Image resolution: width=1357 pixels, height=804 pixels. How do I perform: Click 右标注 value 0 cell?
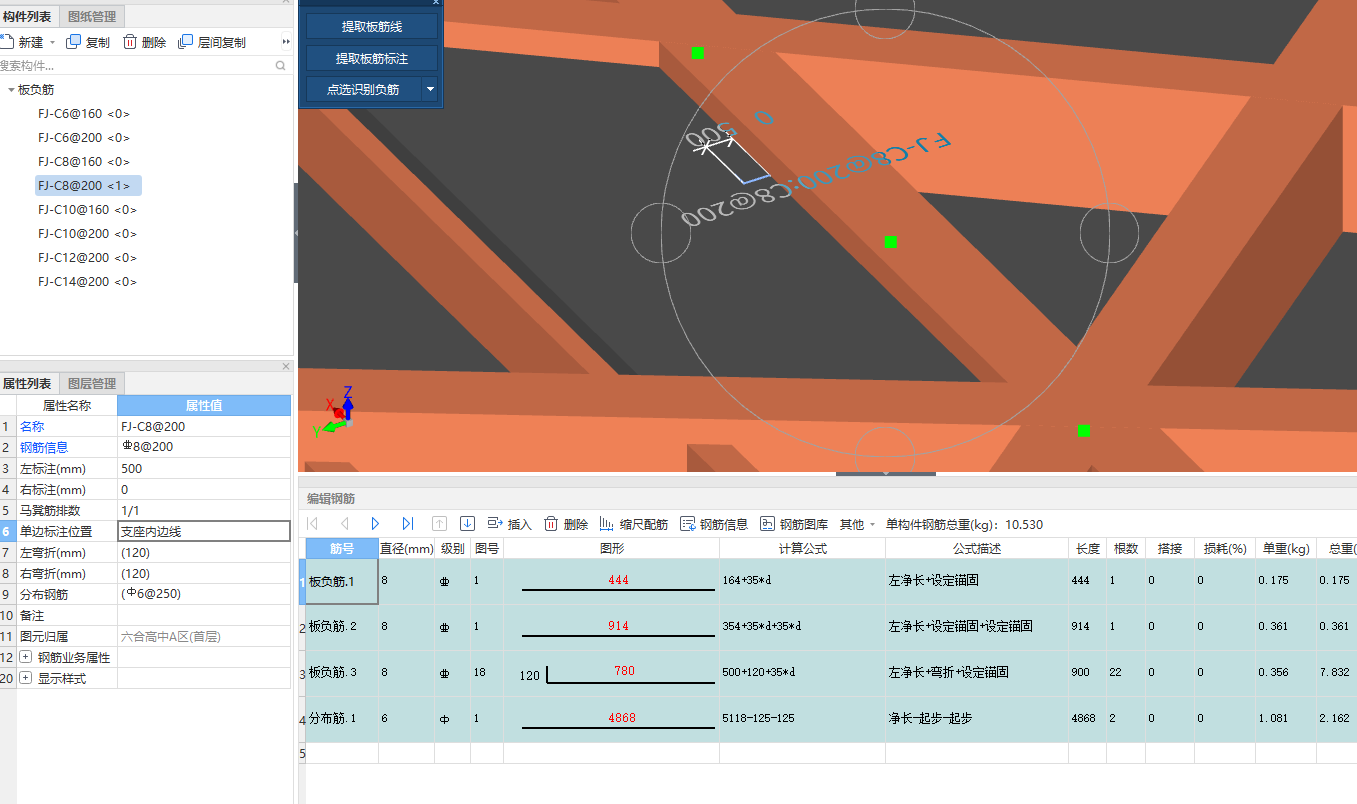(x=204, y=489)
